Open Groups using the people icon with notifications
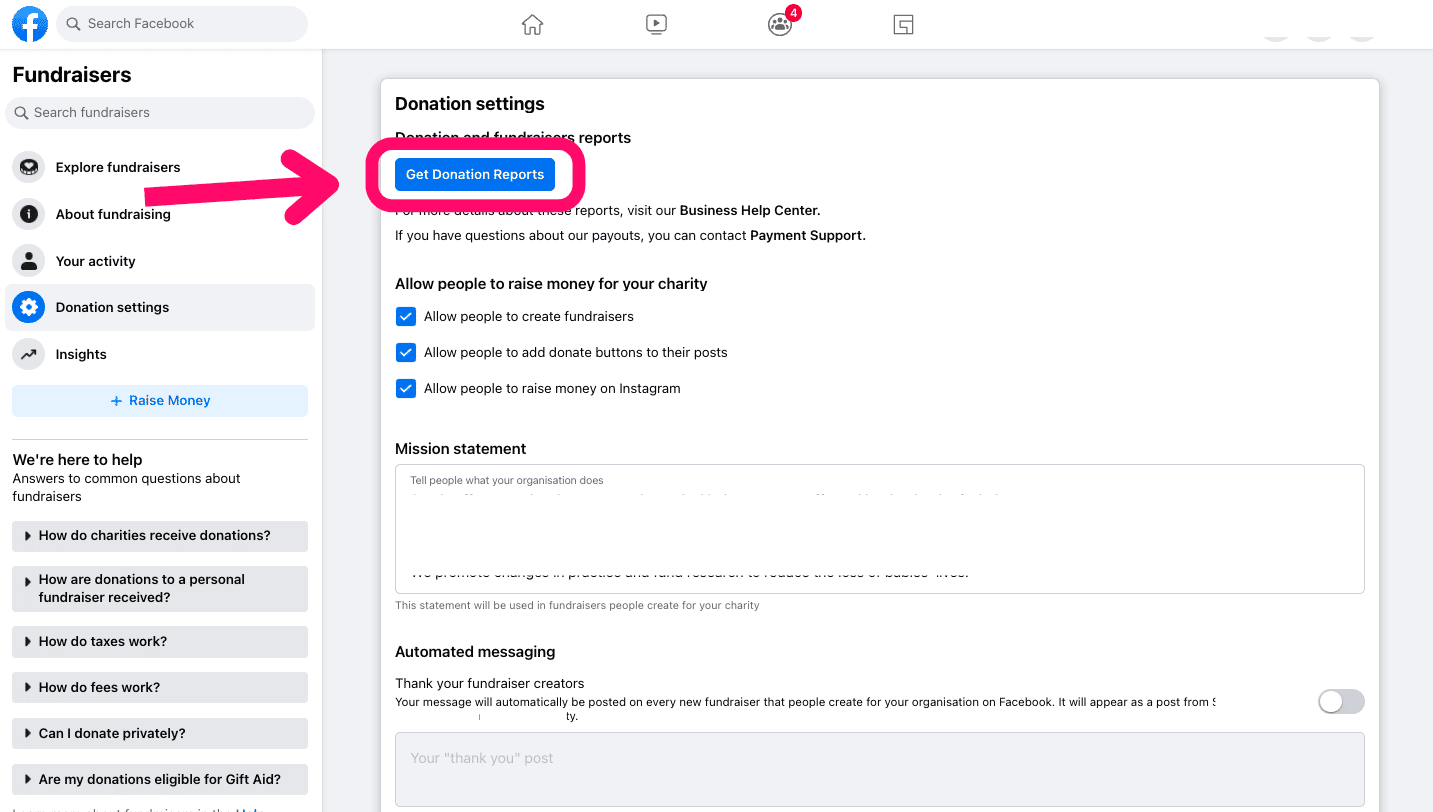This screenshot has width=1433, height=812. (x=779, y=23)
